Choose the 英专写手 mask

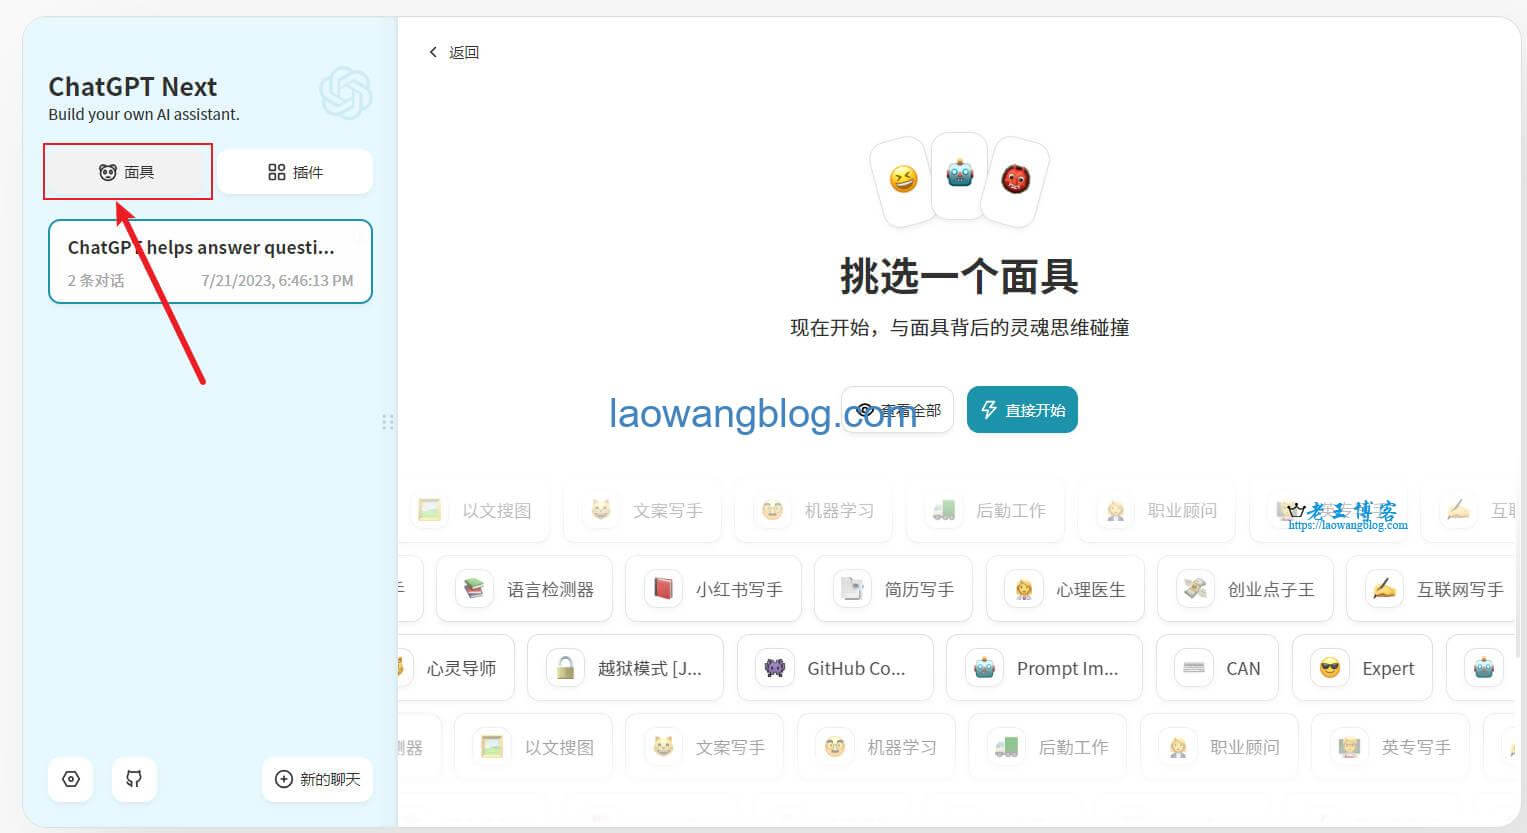coord(1390,747)
